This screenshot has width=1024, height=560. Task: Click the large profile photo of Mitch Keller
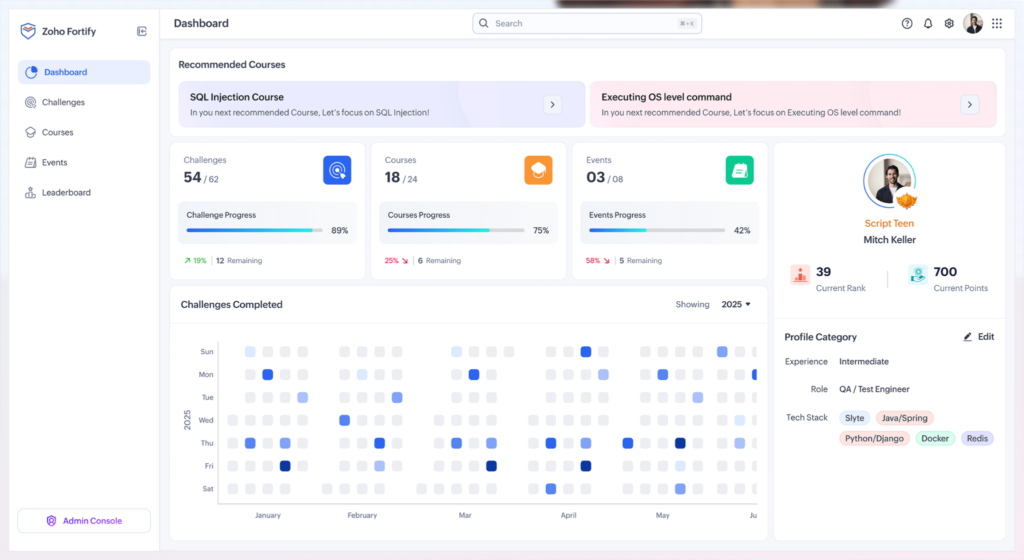[889, 181]
